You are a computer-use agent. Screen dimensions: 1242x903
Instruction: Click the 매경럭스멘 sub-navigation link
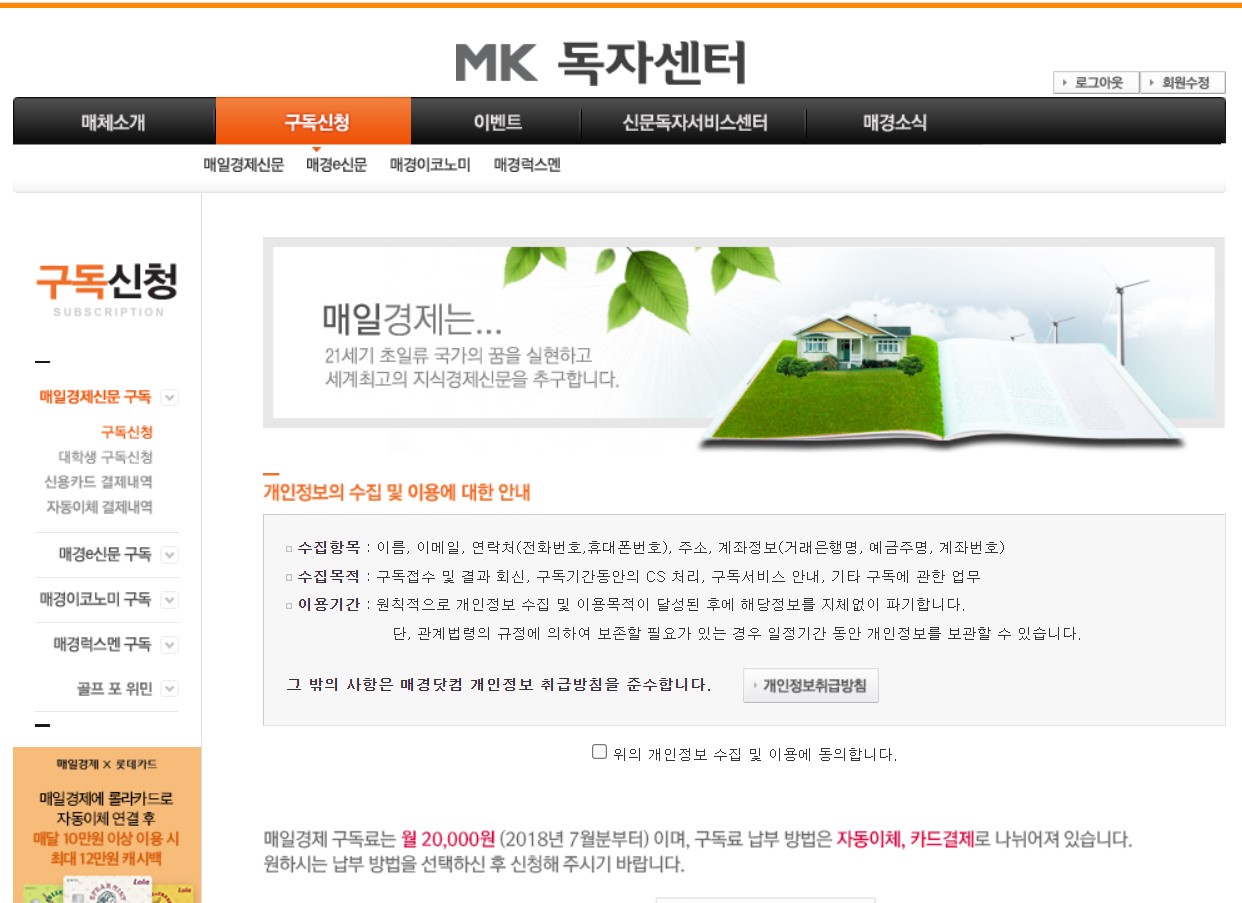[527, 164]
